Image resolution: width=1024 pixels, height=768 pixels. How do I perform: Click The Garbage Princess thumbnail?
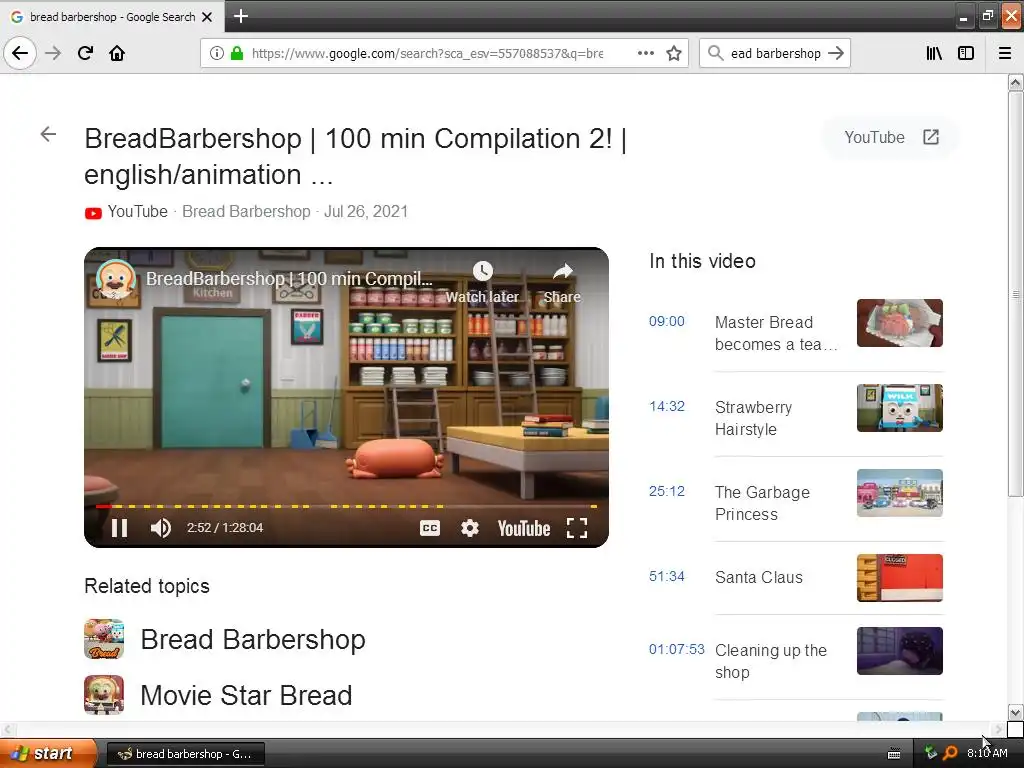pyautogui.click(x=900, y=493)
